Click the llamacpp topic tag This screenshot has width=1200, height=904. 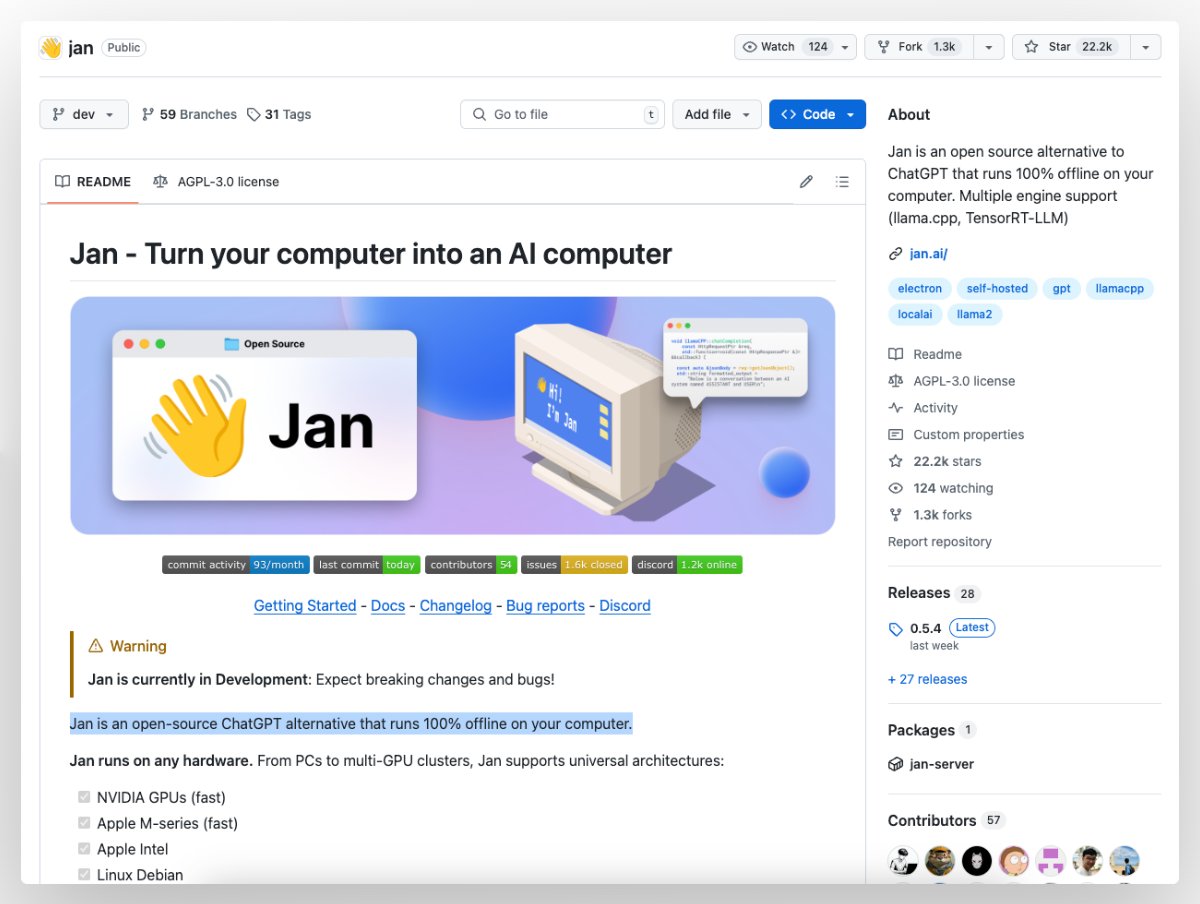point(1120,288)
